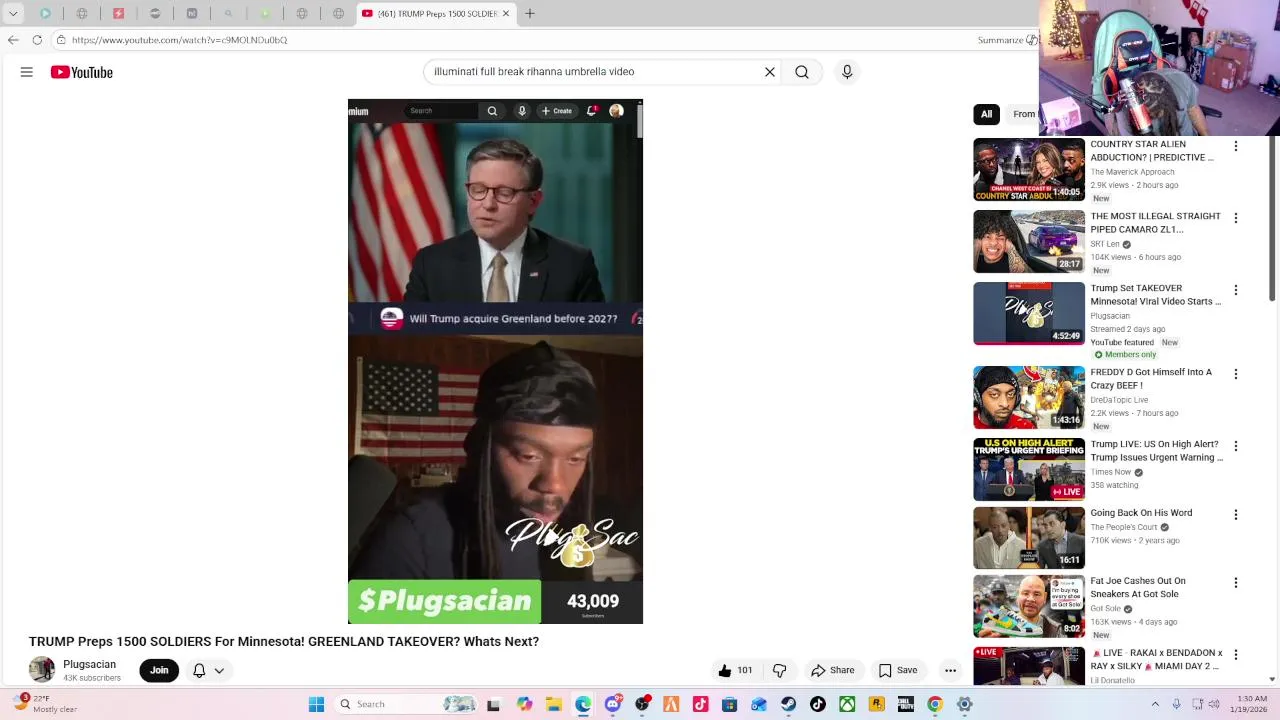This screenshot has height=720, width=1280.
Task: Open options for STRAIGHT PIPED CAMARO video
Action: pyautogui.click(x=1236, y=218)
